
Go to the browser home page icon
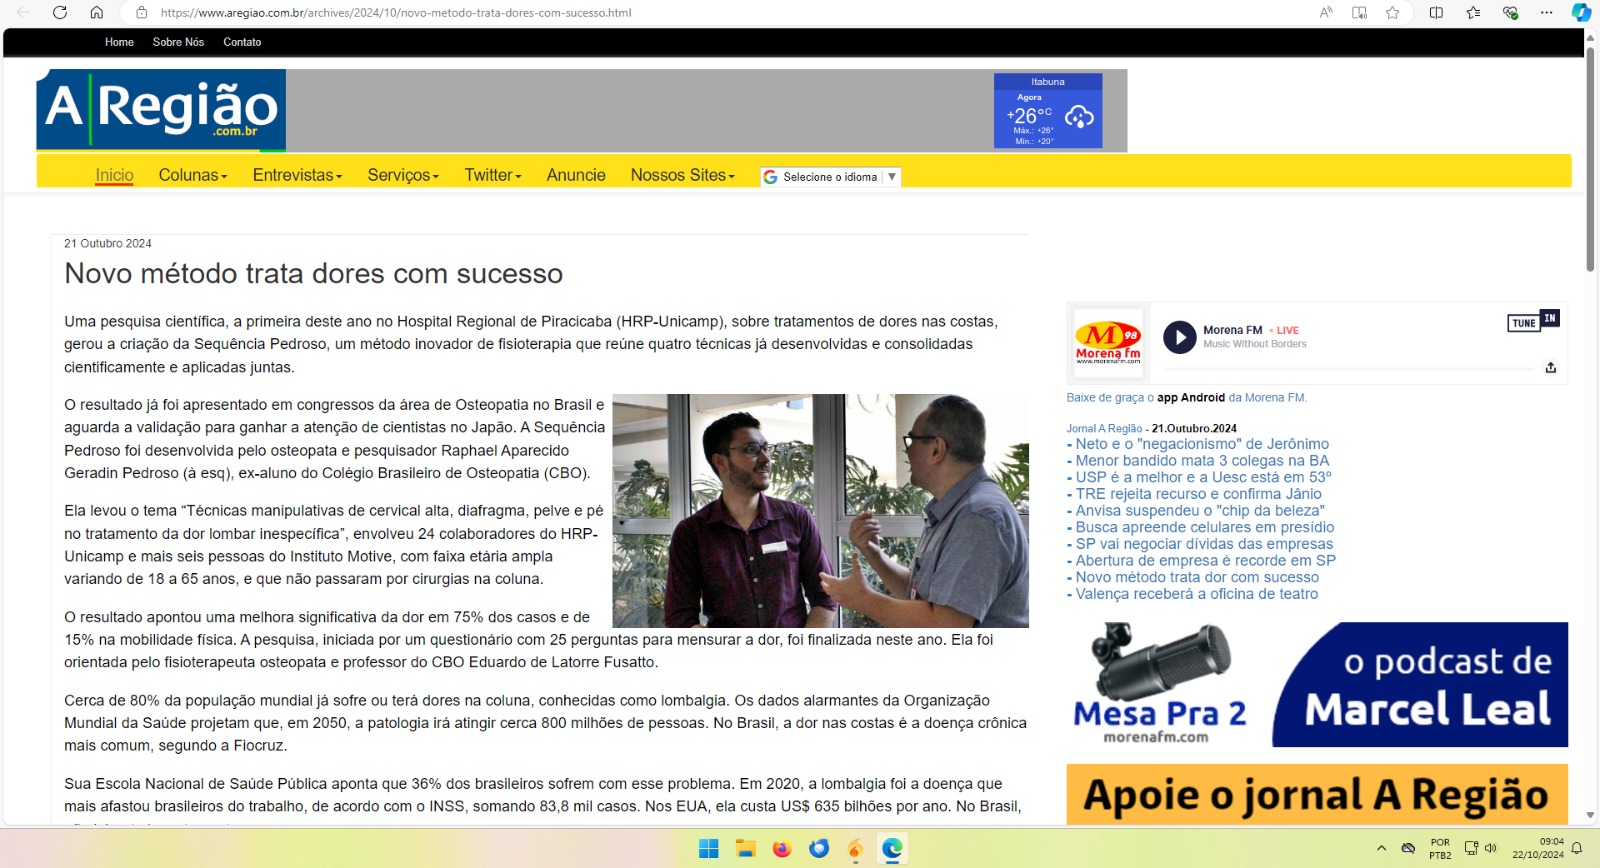[97, 13]
